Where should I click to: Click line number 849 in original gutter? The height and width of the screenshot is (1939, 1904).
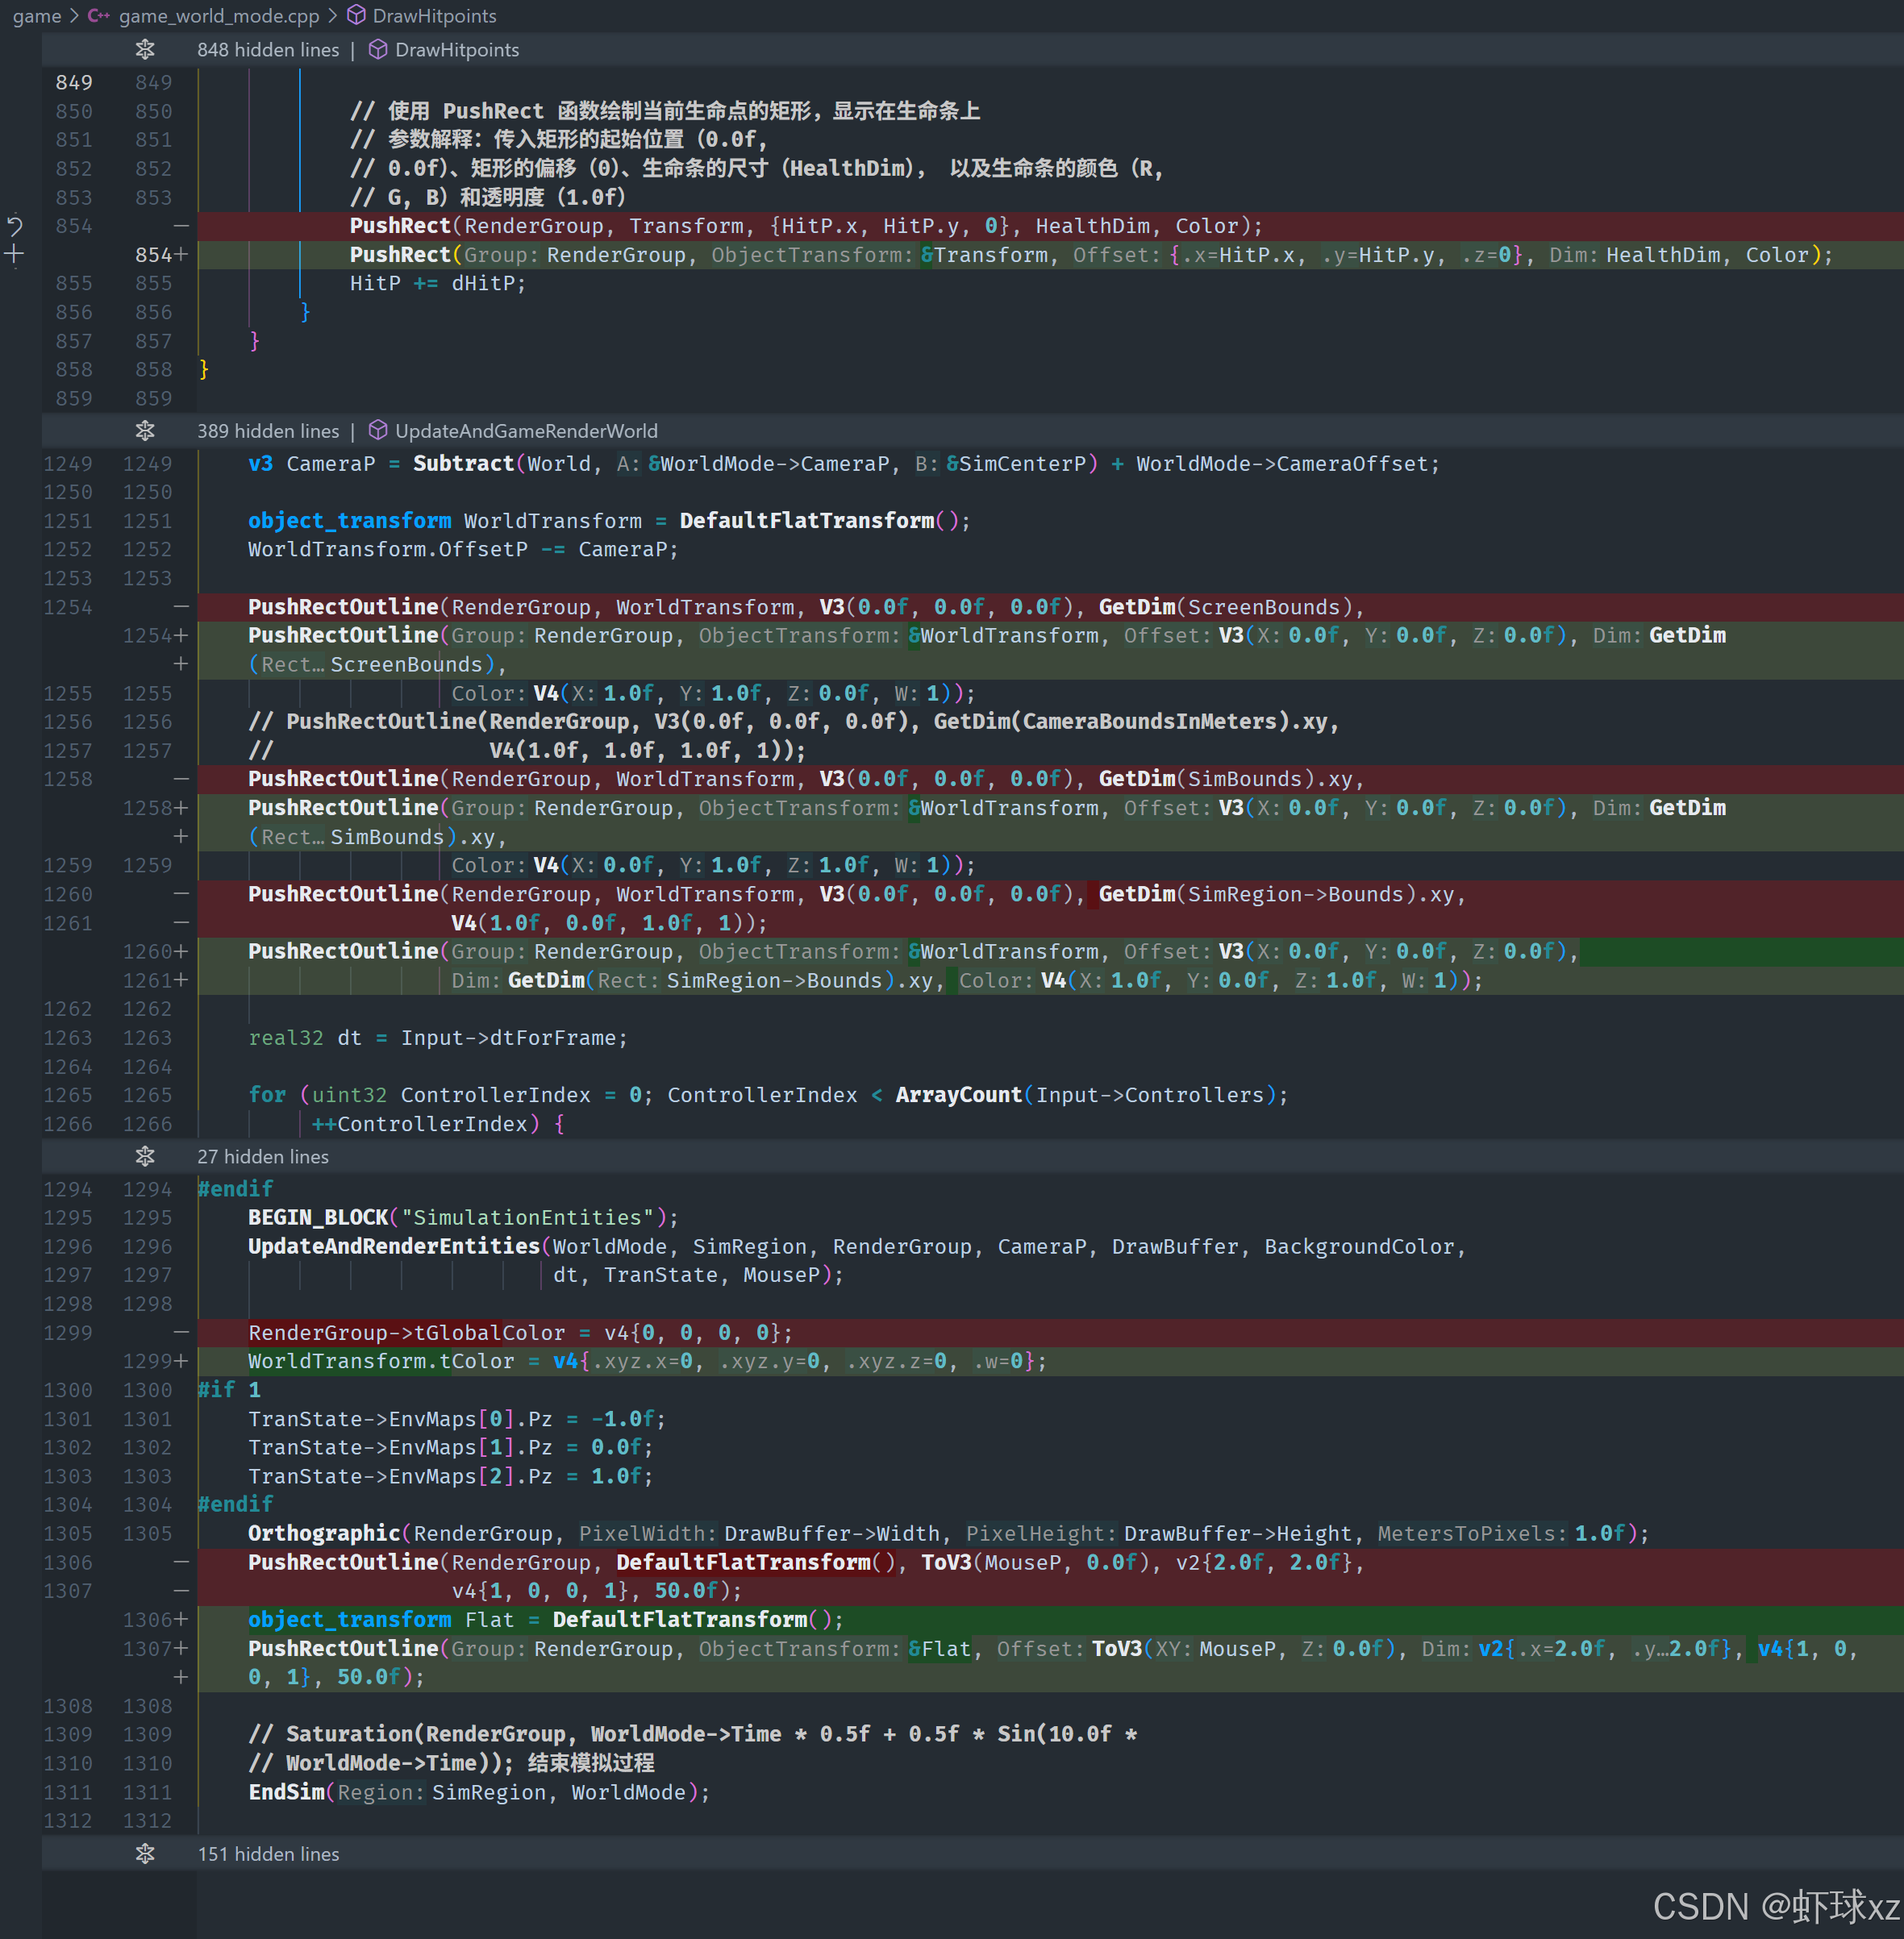coord(74,82)
